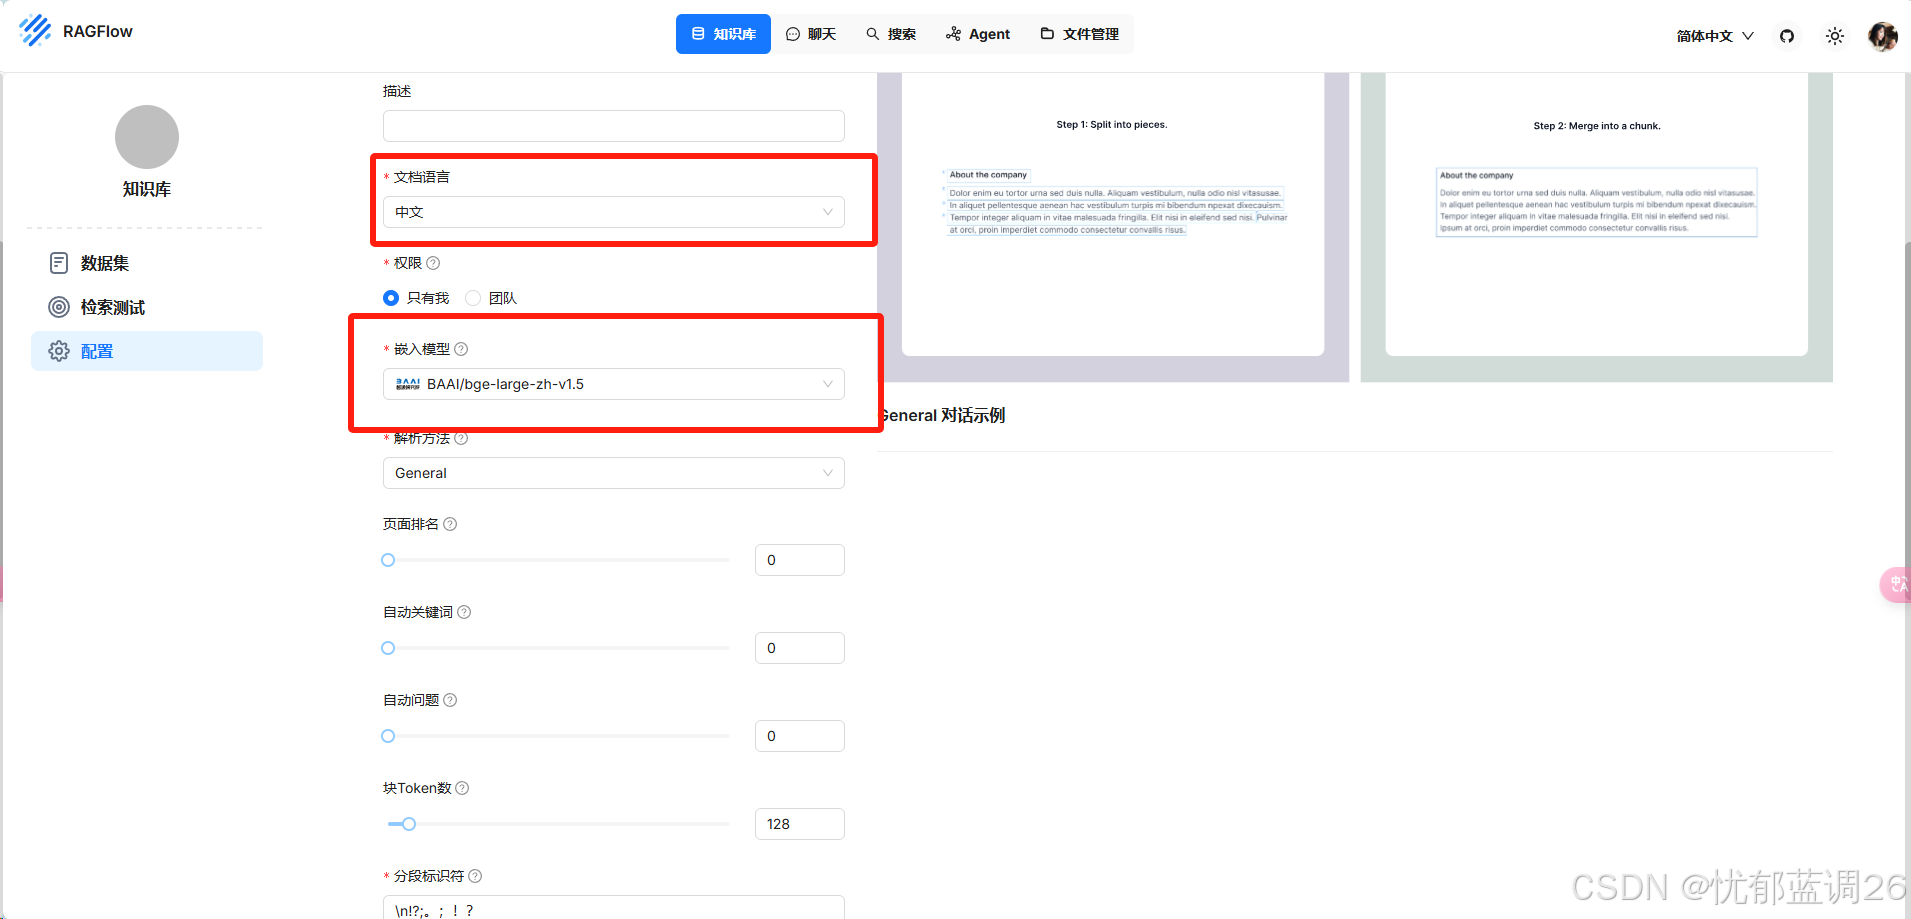The height and width of the screenshot is (919, 1911).
Task: Click the General 对话示例 heading
Action: (x=942, y=415)
